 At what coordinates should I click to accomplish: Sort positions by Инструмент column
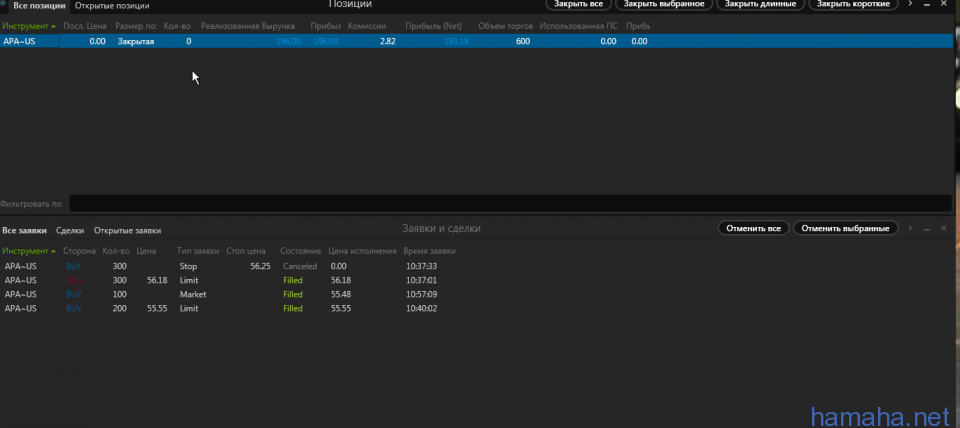point(29,26)
